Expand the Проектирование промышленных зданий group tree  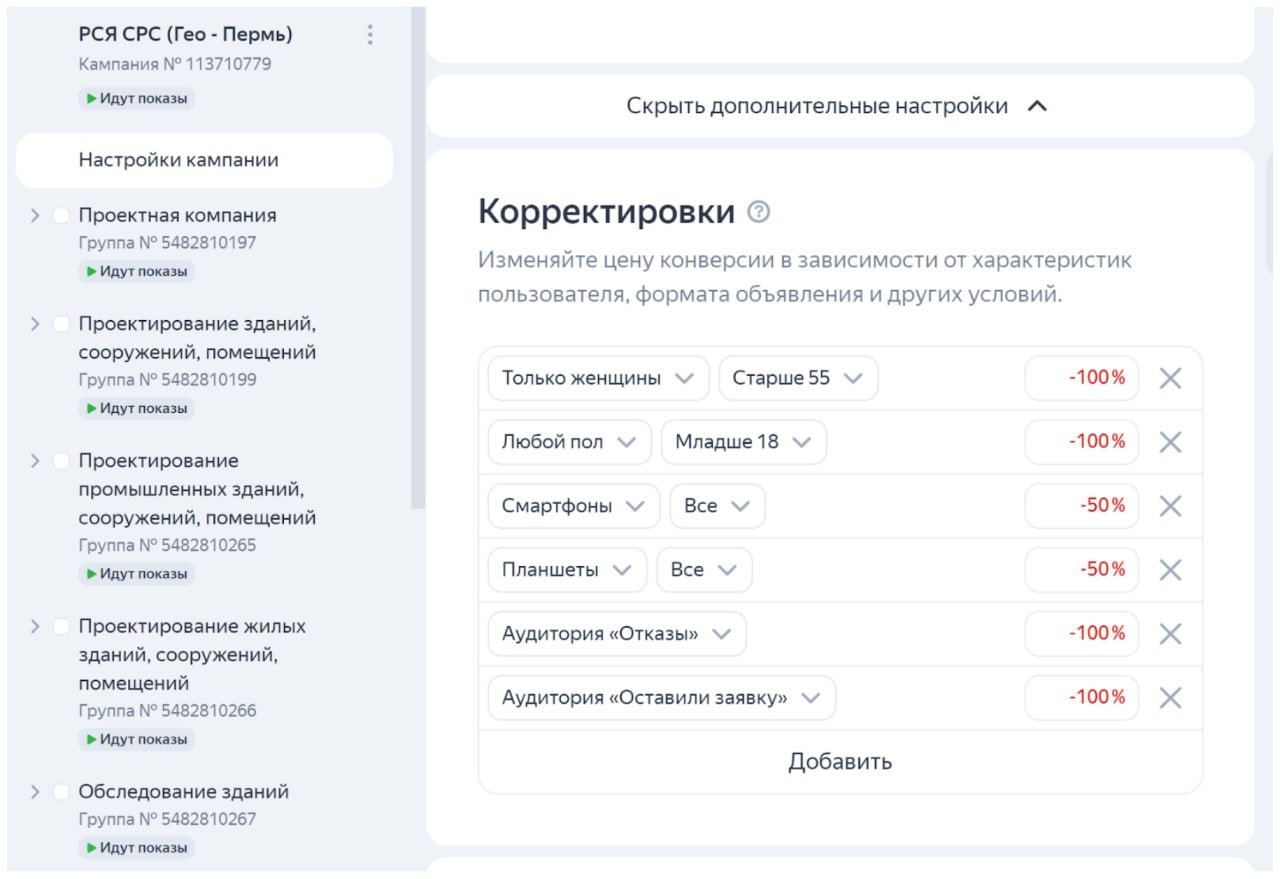coord(35,461)
